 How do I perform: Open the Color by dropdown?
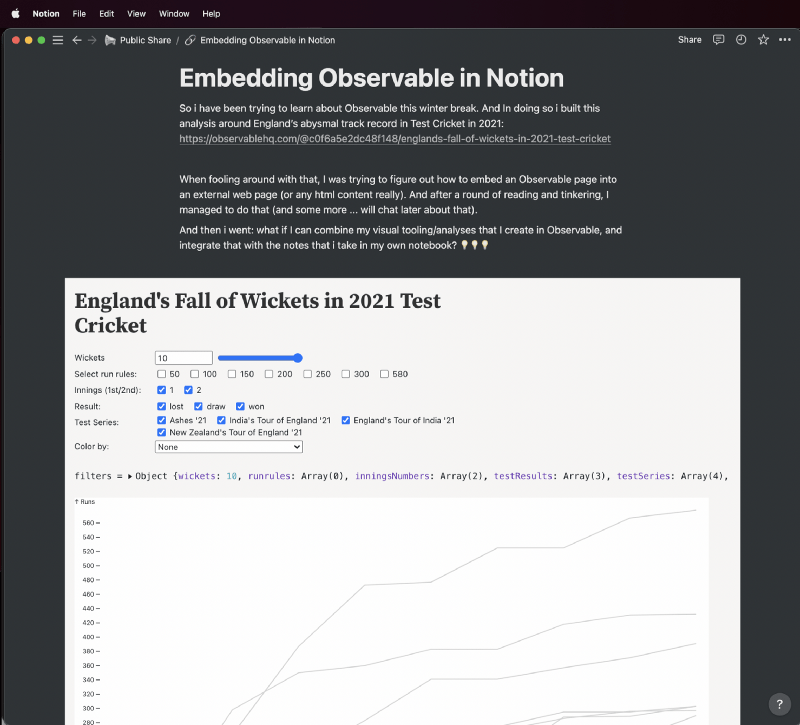tap(228, 448)
